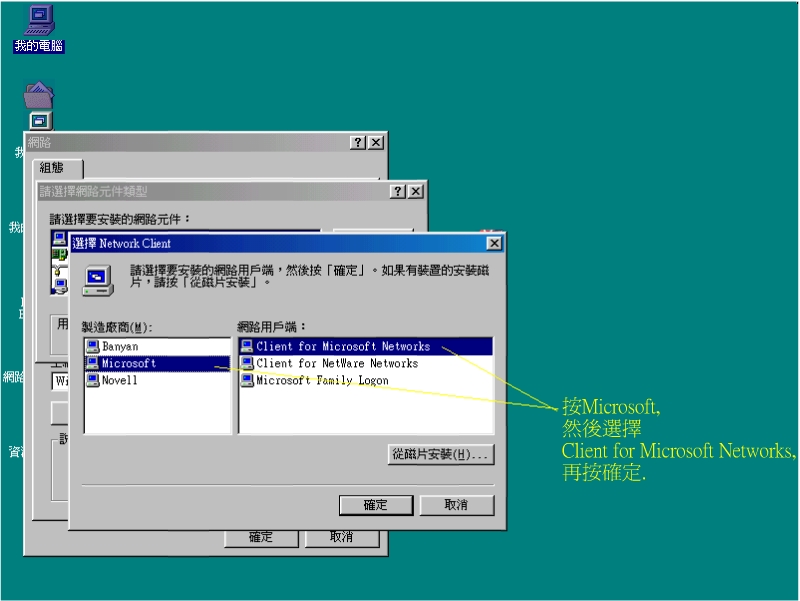Click the client icon in component type list
This screenshot has width=800, height=601.
pyautogui.click(x=60, y=238)
